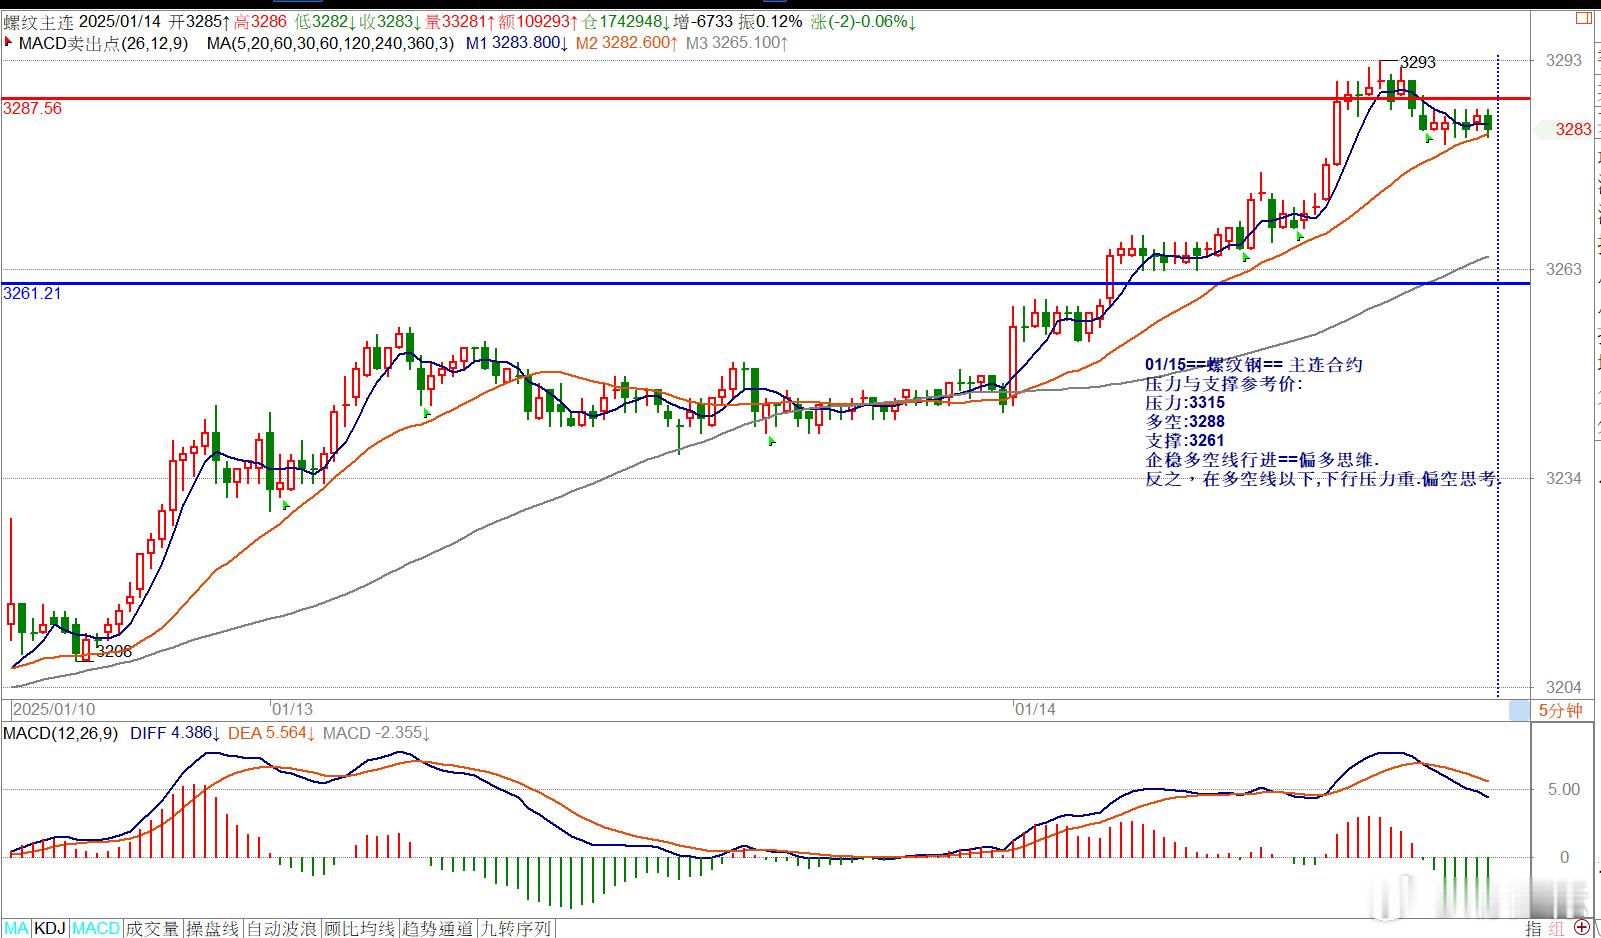Click the 01/15==螺纹钢== 主连合约 annotation title
The width and height of the screenshot is (1601, 938).
(1254, 365)
